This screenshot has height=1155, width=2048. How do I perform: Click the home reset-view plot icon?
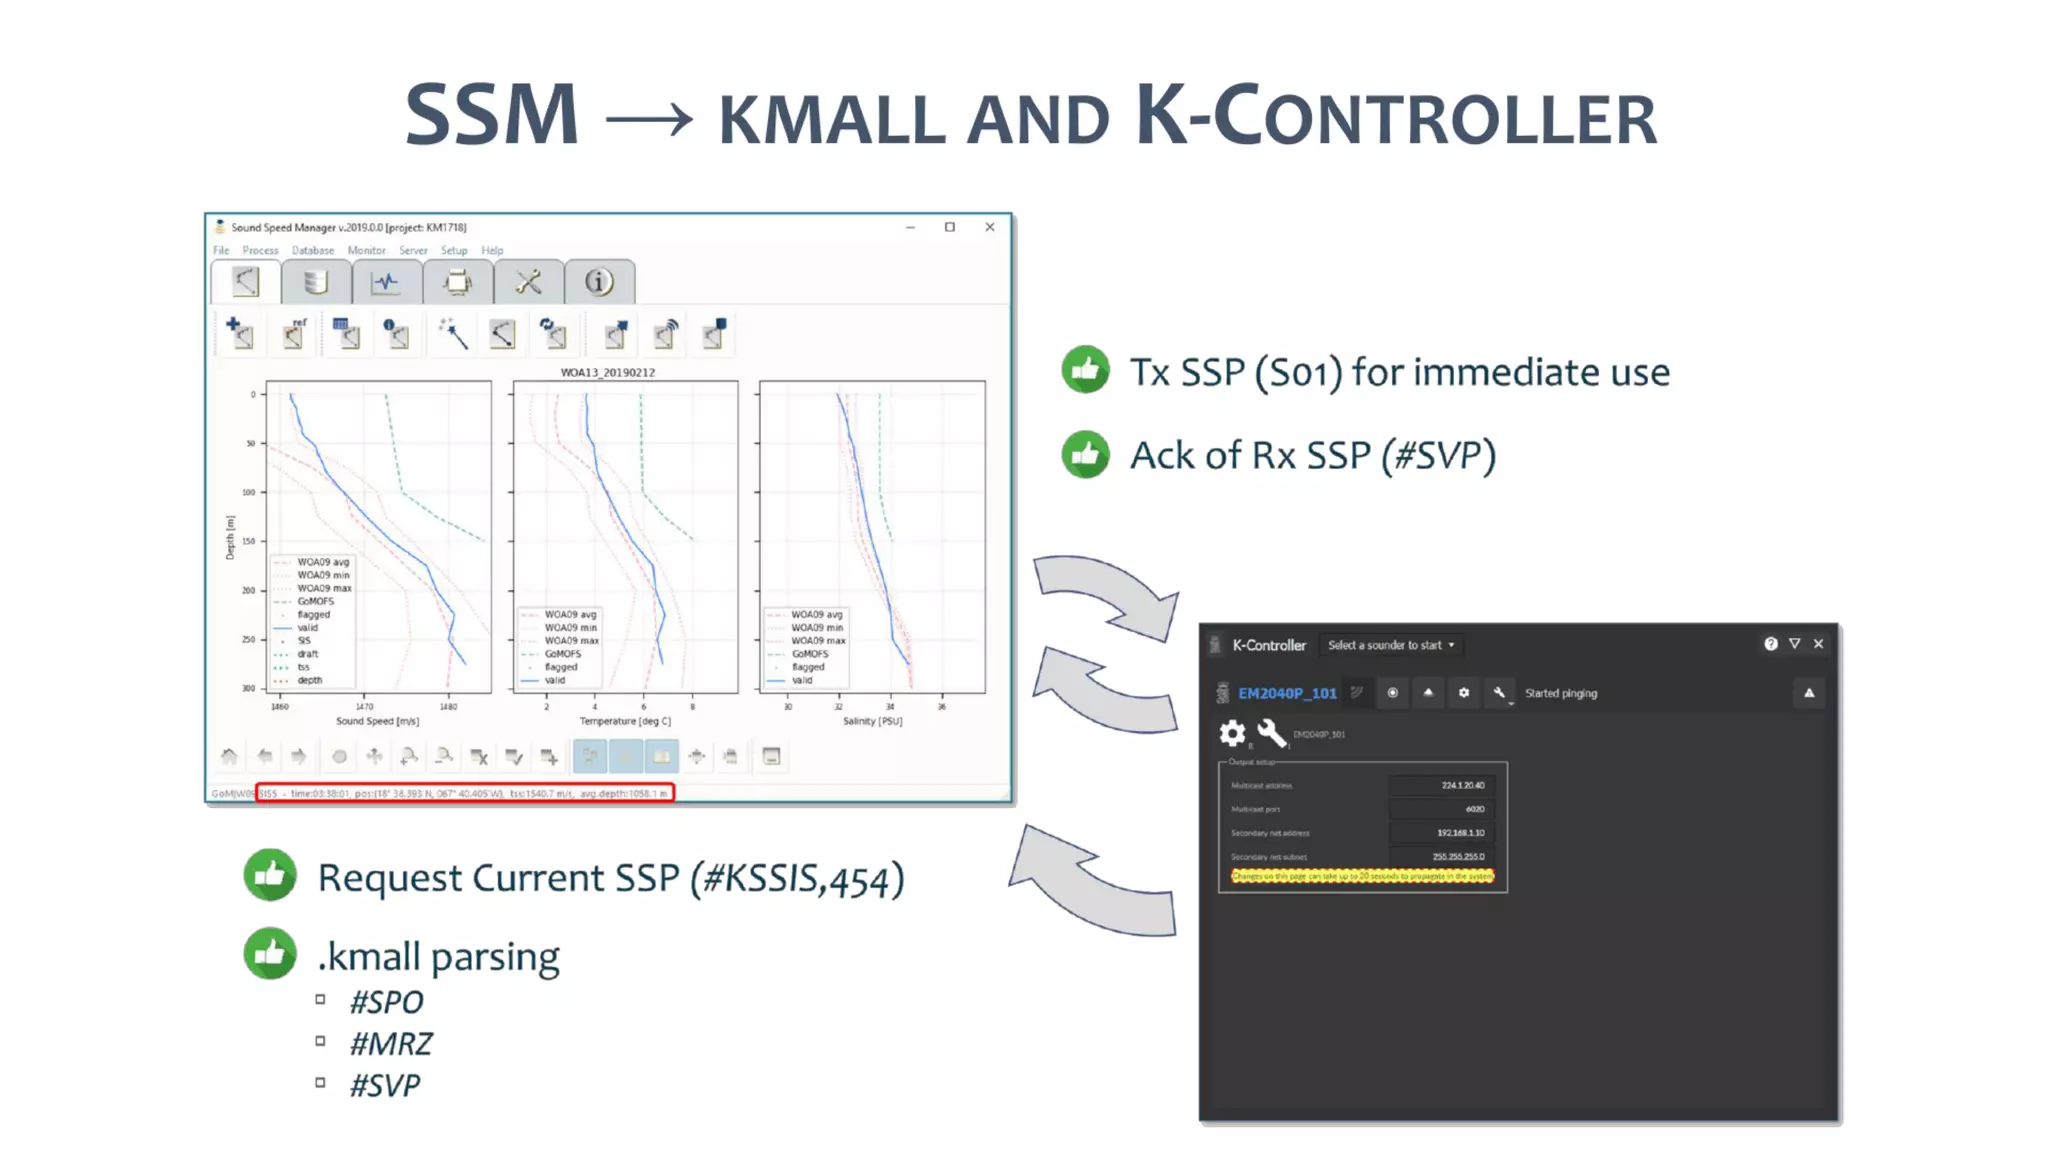click(x=229, y=756)
